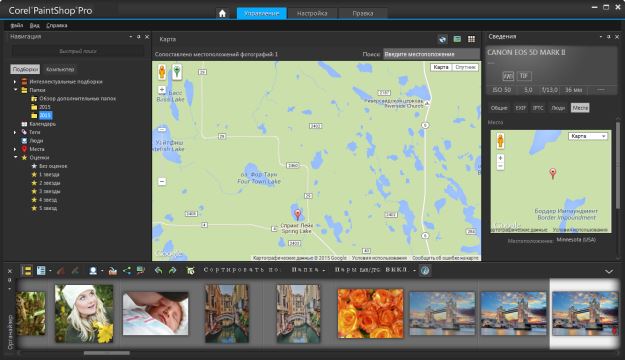625x360 pixels.
Task: Open the share icon in organizer toolbar
Action: point(127,271)
